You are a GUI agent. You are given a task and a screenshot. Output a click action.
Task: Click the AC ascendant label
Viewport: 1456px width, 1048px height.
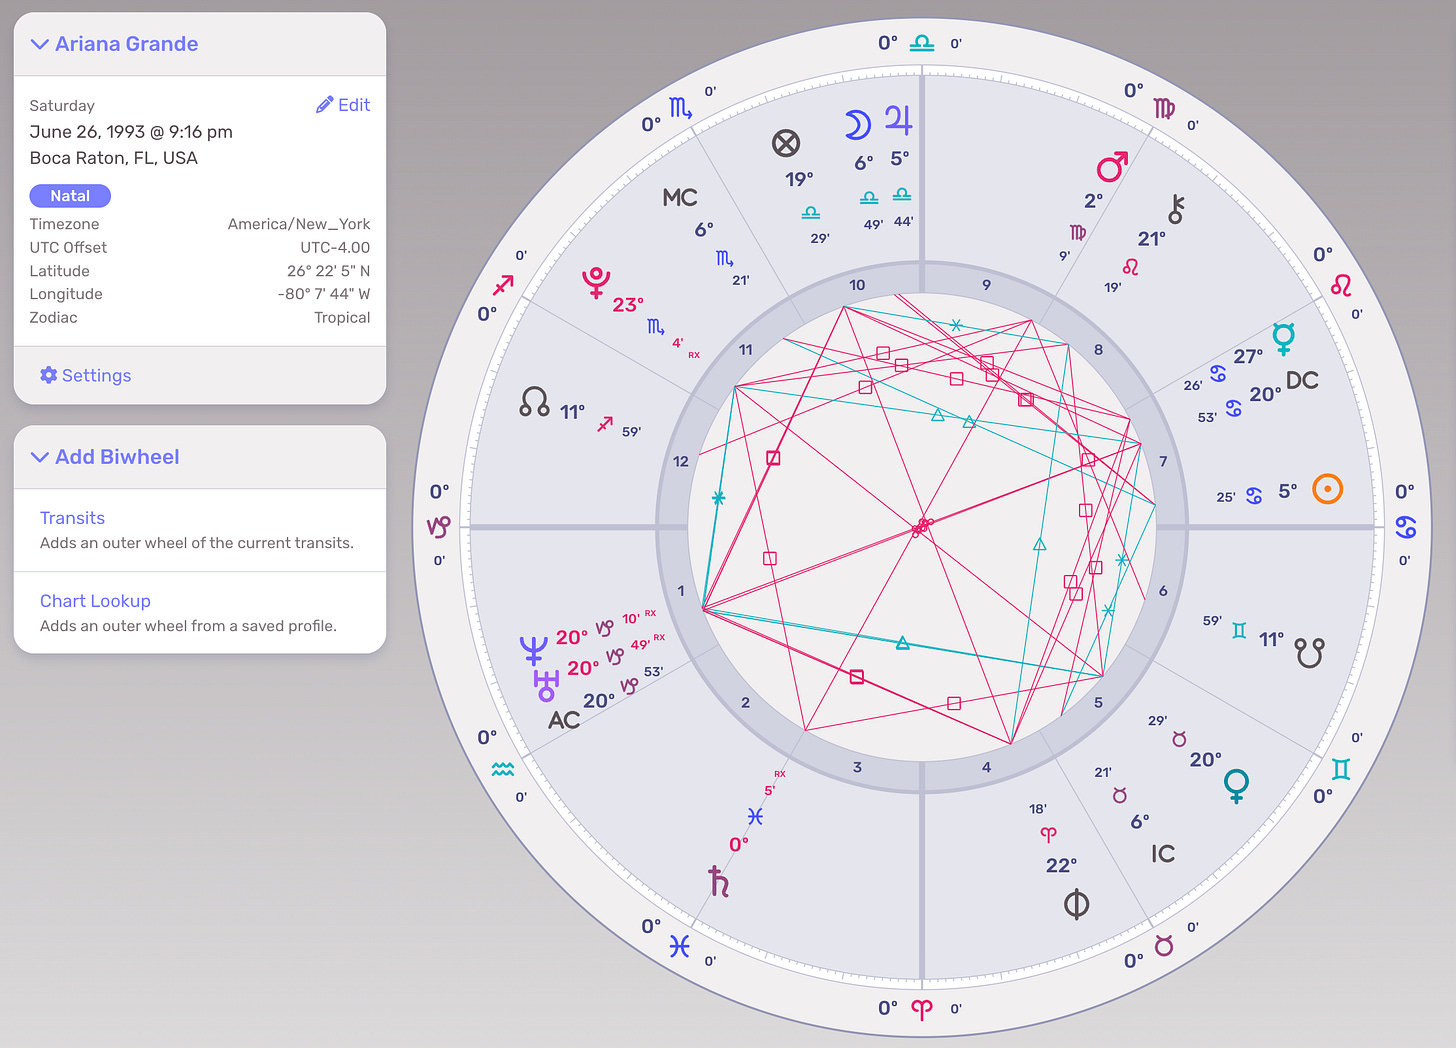click(564, 720)
